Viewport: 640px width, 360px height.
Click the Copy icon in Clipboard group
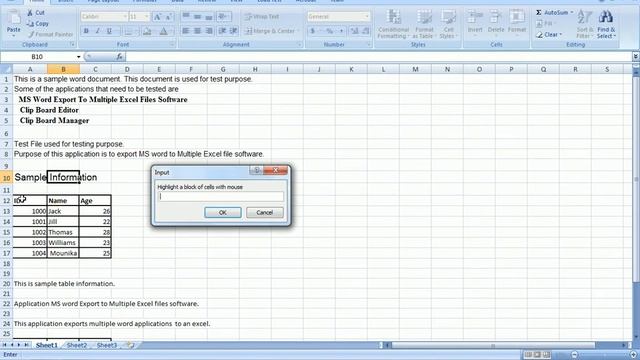(x=30, y=24)
